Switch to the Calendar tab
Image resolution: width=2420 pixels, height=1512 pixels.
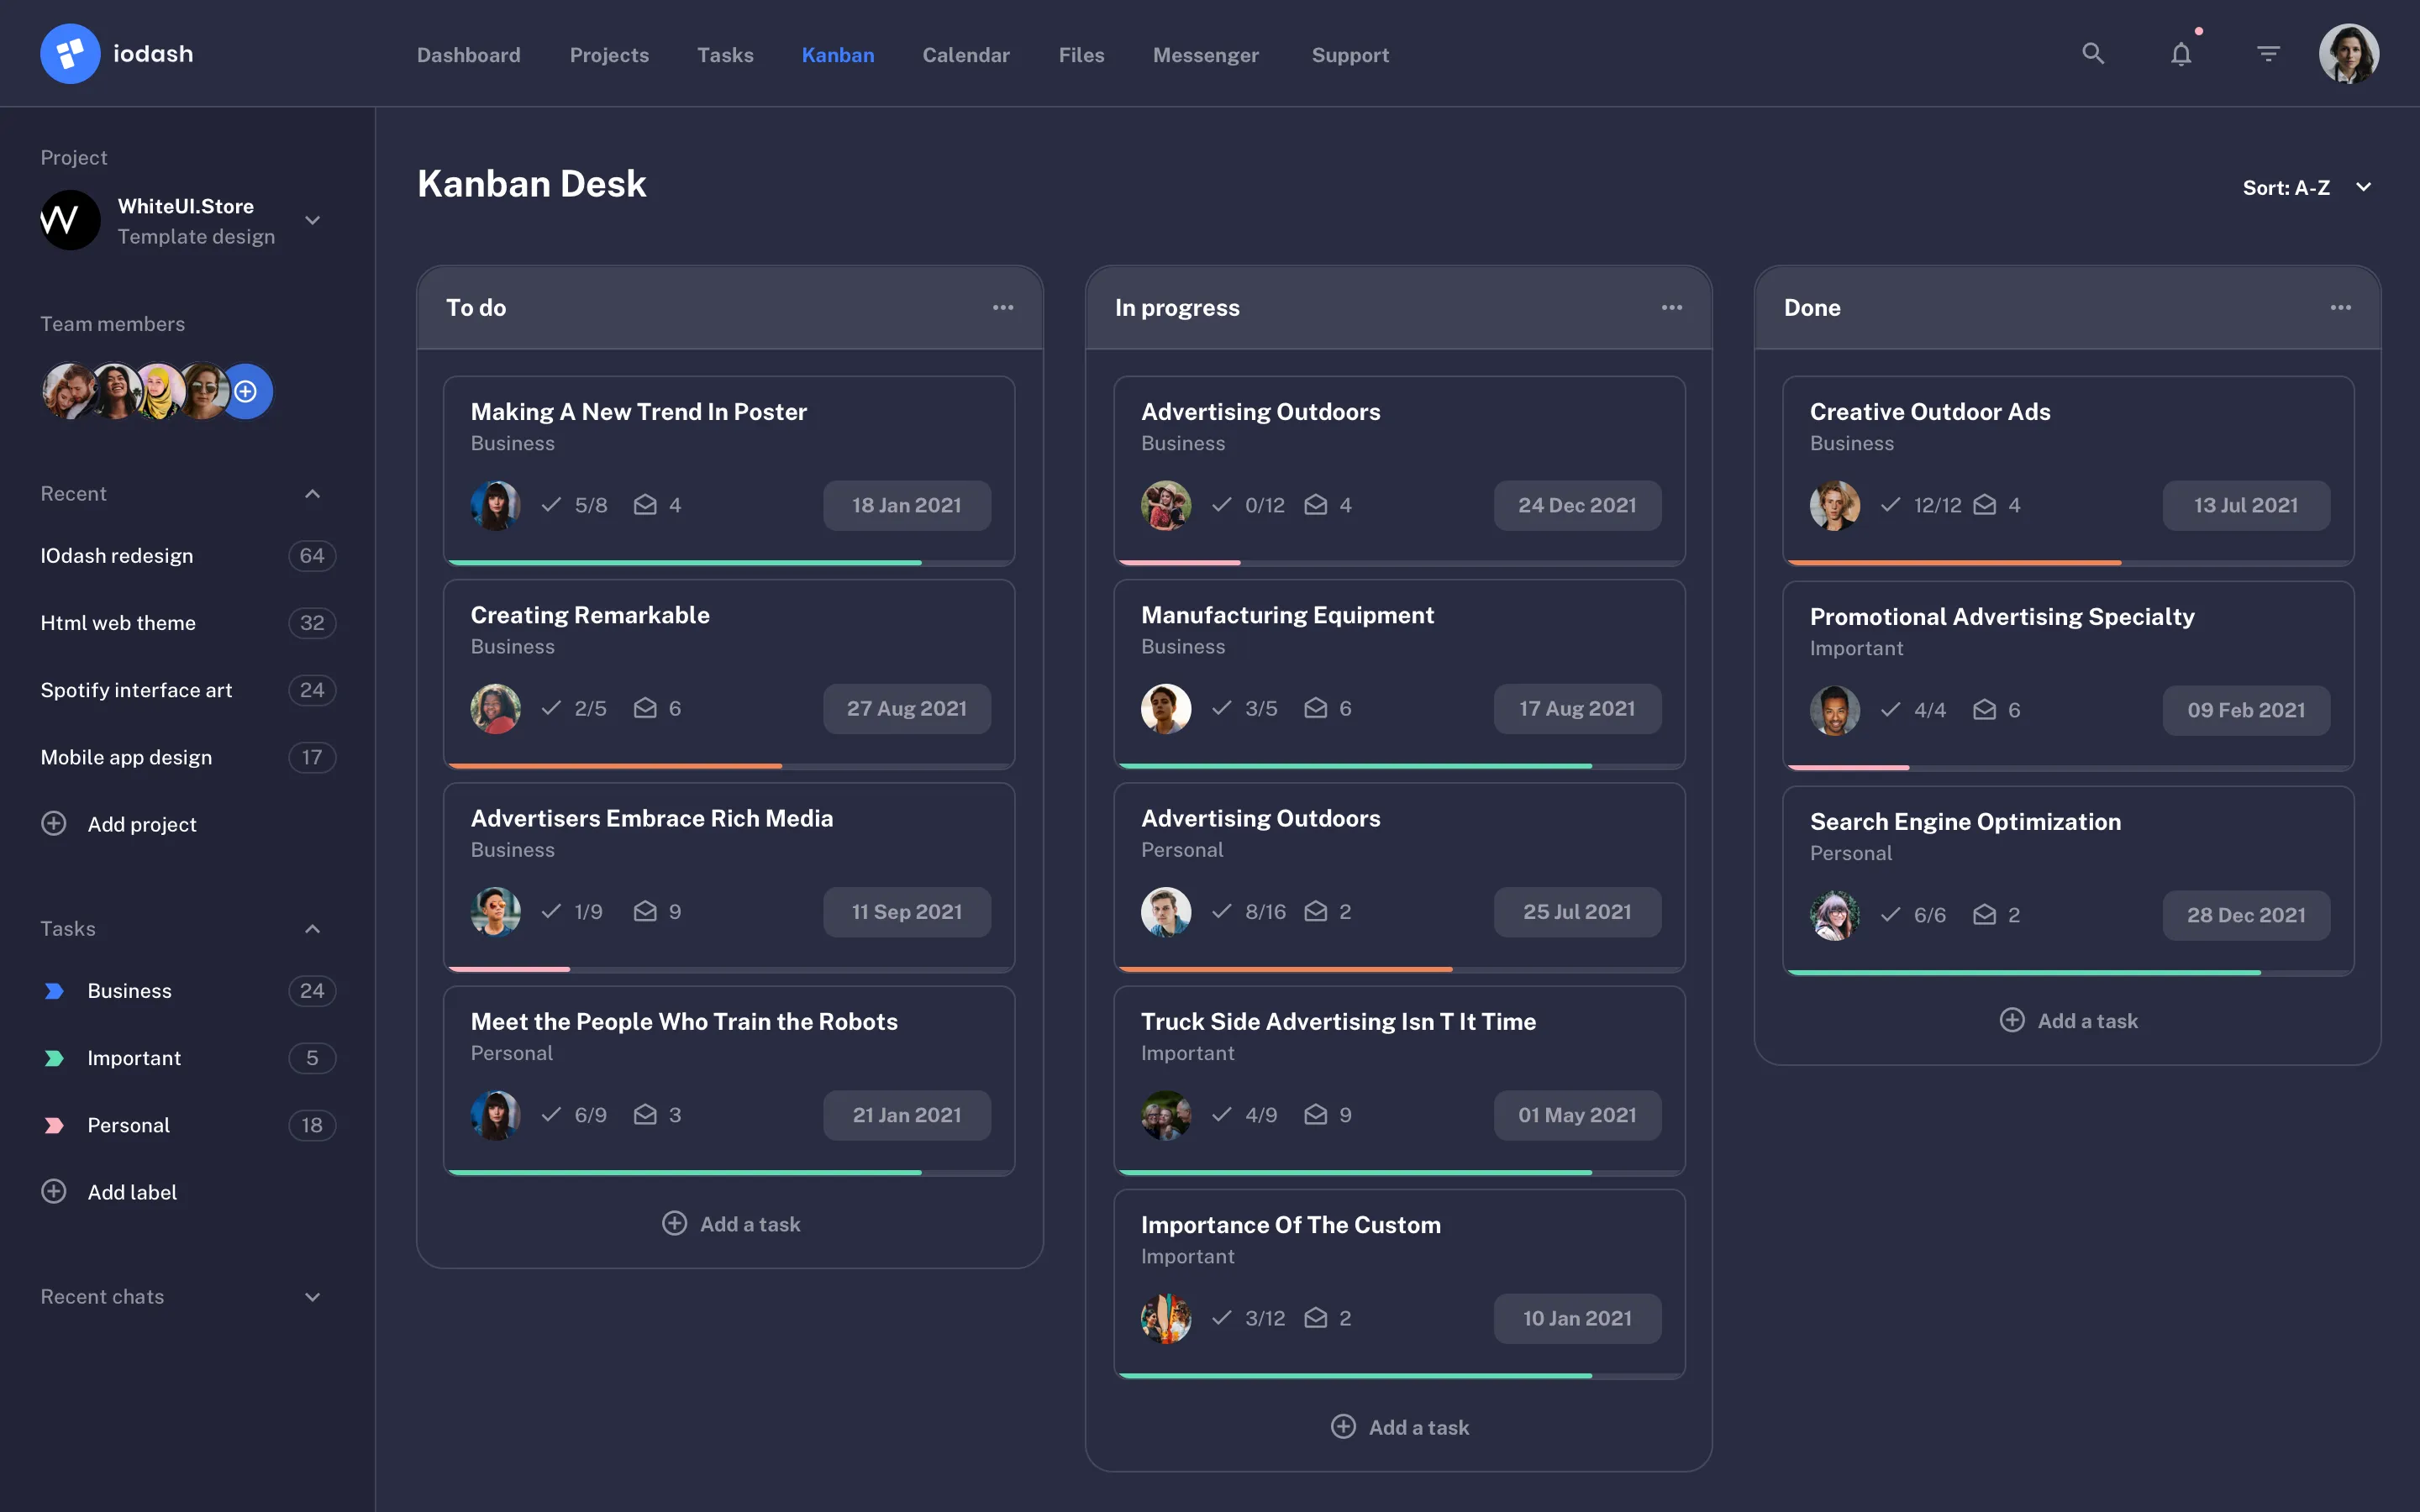(965, 55)
